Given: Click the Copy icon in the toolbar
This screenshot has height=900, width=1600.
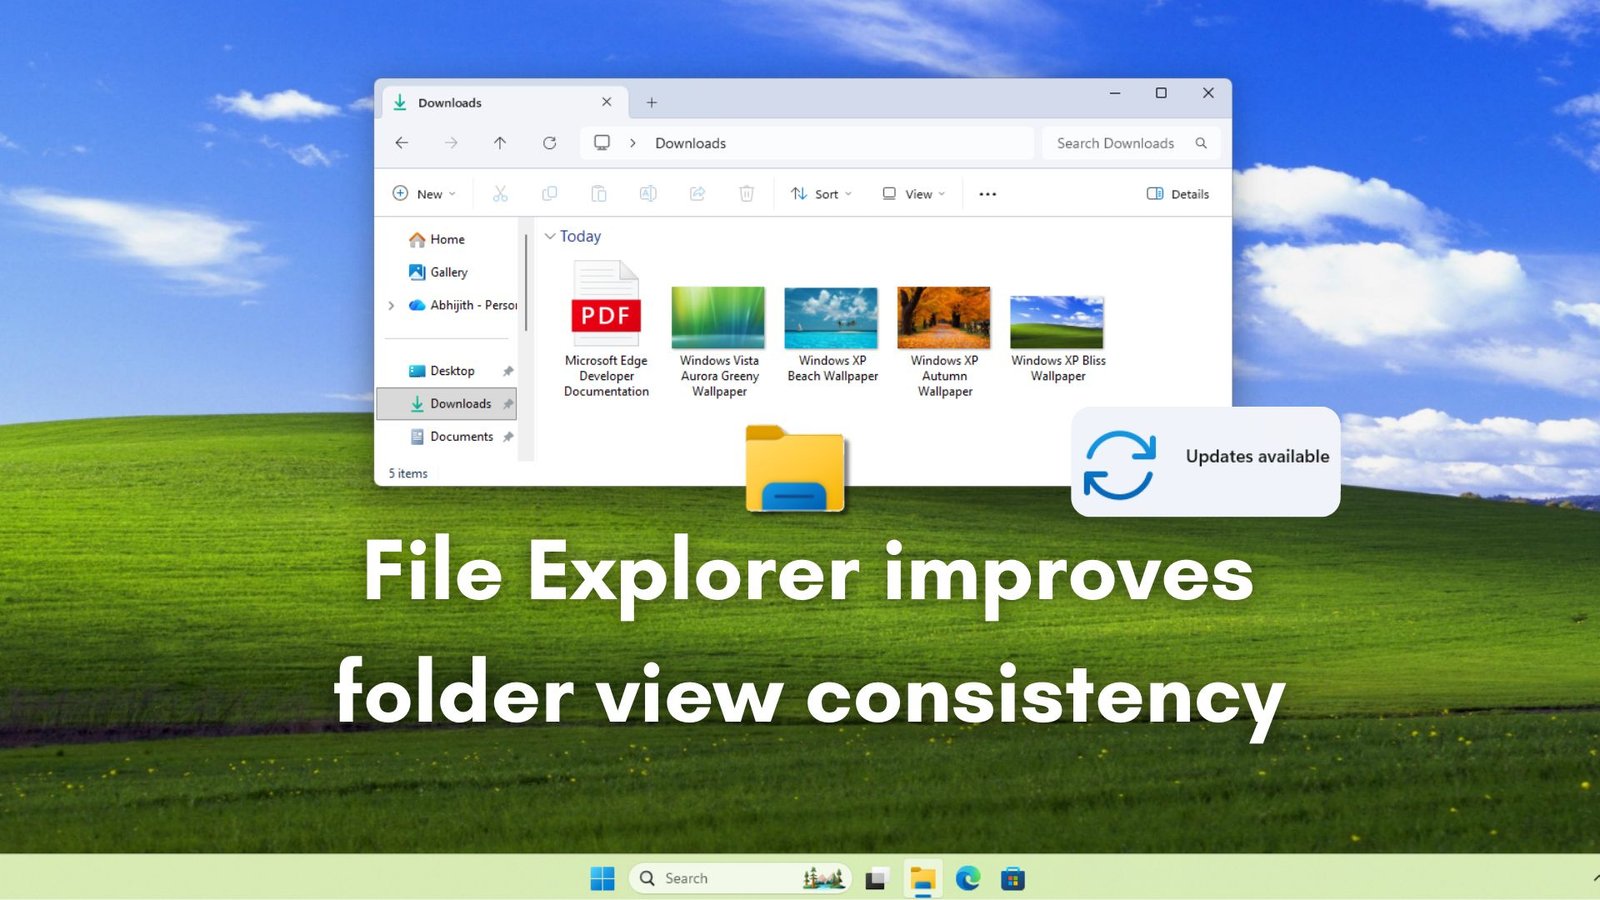Looking at the screenshot, I should (x=549, y=193).
